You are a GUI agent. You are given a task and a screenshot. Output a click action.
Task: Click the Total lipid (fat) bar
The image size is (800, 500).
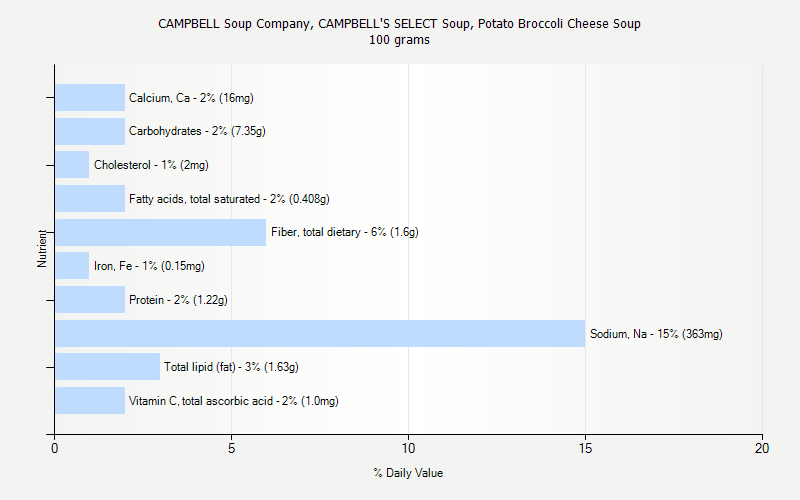[107, 366]
